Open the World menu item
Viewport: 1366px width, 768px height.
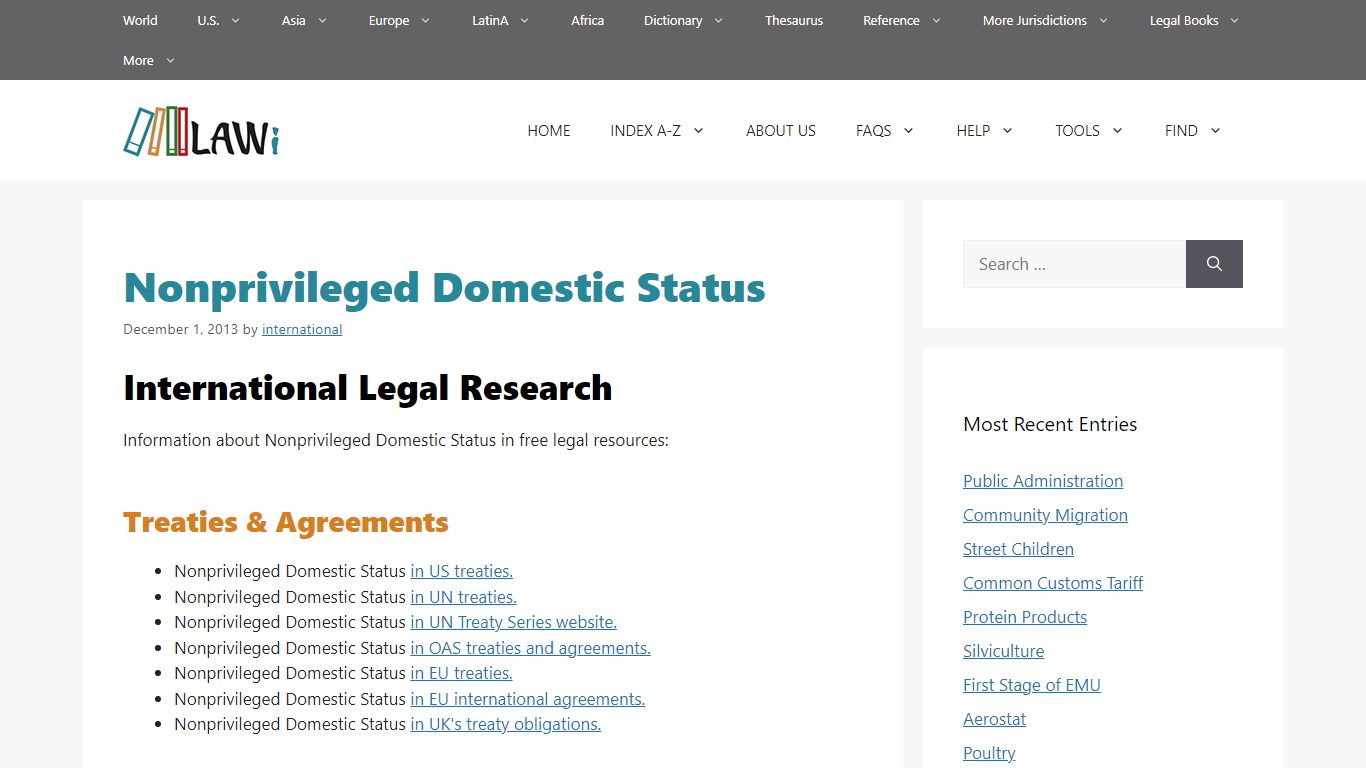140,20
